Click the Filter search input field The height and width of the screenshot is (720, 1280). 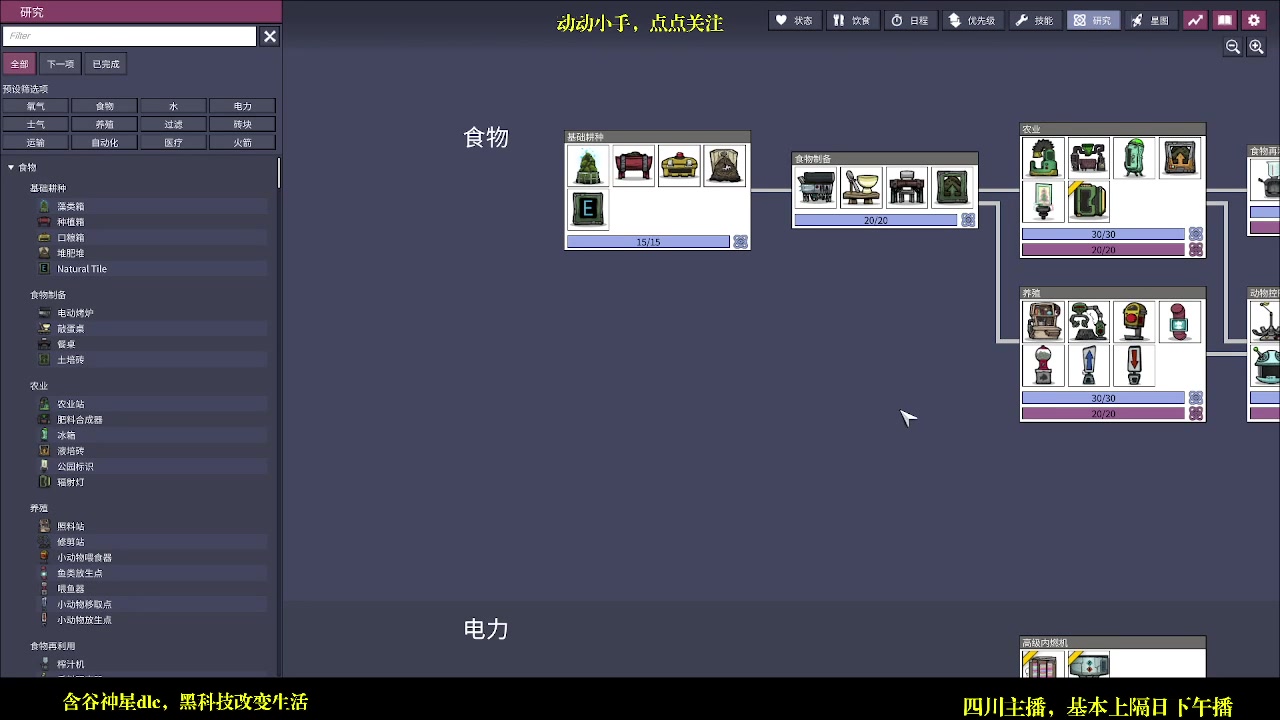tap(130, 36)
